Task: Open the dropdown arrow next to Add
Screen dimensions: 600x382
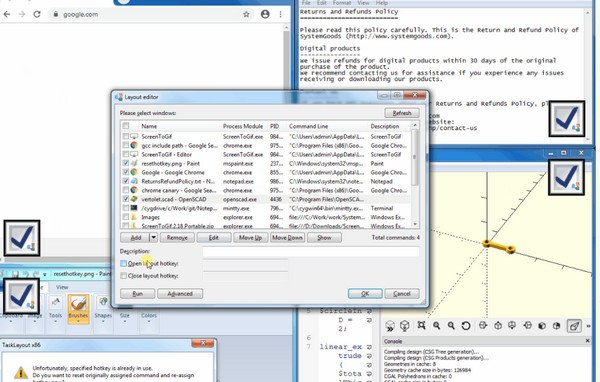Action: coord(153,238)
